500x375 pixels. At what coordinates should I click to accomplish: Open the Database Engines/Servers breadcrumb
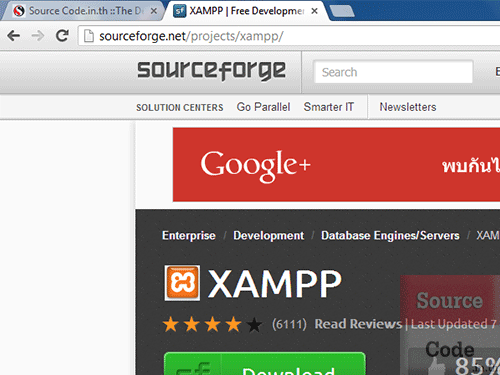pyautogui.click(x=390, y=236)
